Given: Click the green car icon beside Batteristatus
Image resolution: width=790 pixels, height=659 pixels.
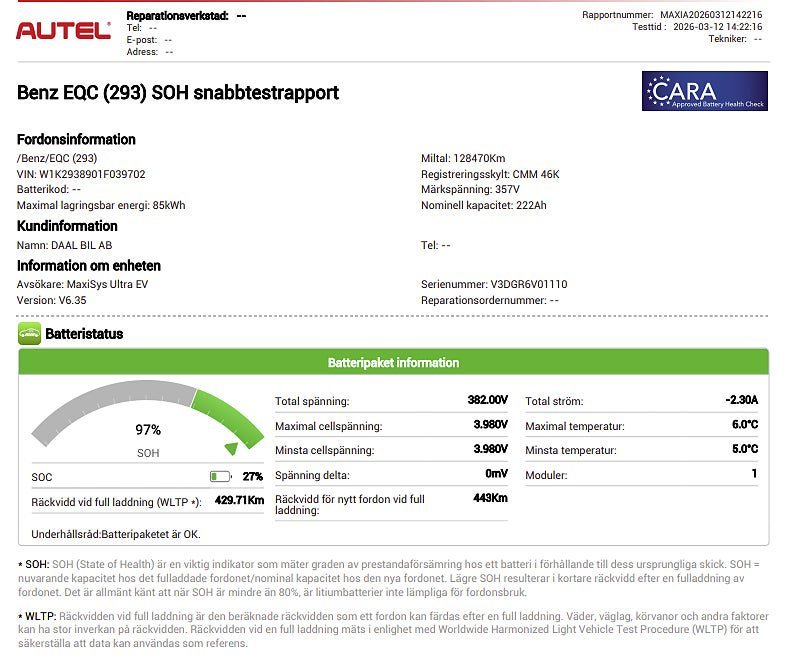Looking at the screenshot, I should click(x=29, y=334).
